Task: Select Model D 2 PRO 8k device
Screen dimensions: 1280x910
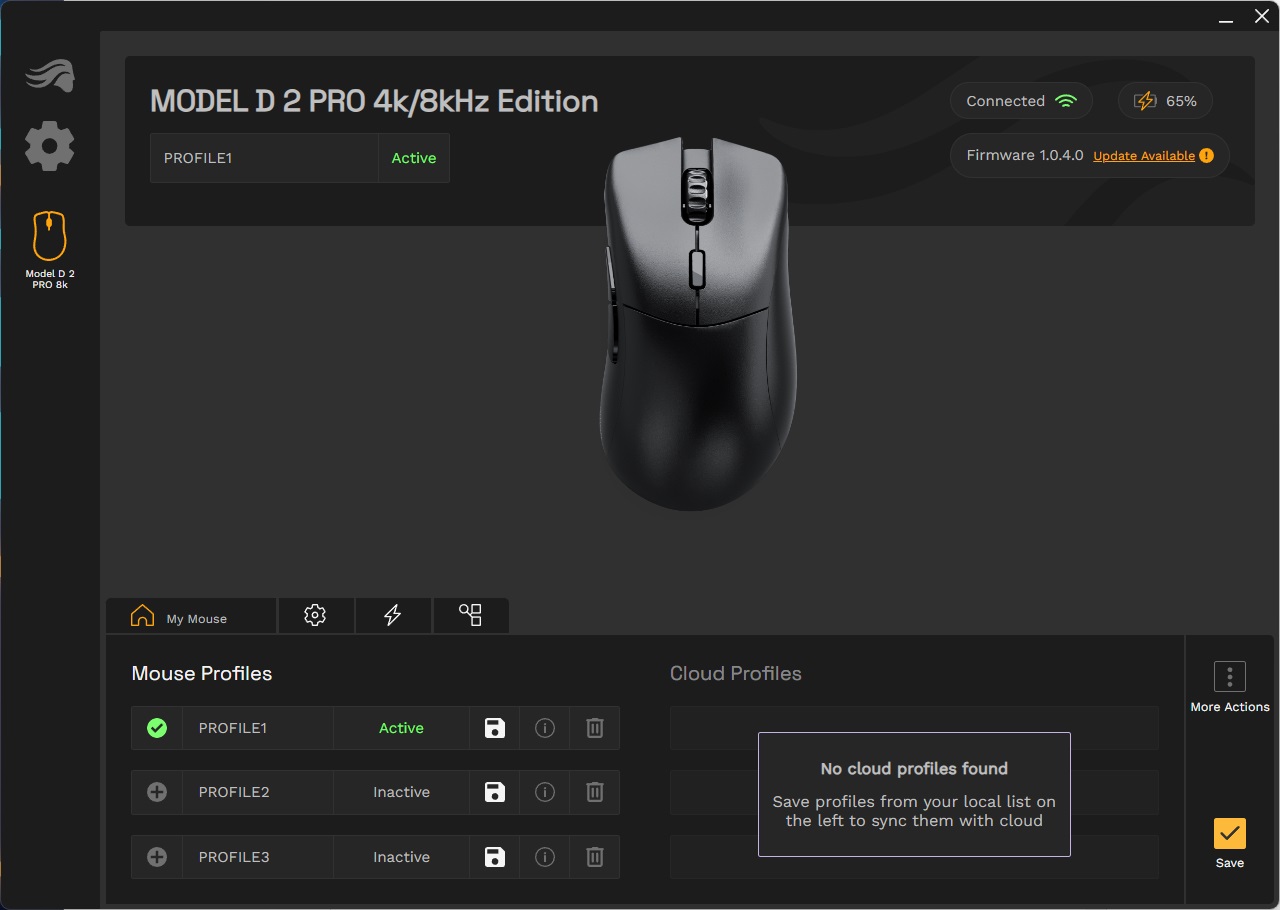Action: point(50,250)
